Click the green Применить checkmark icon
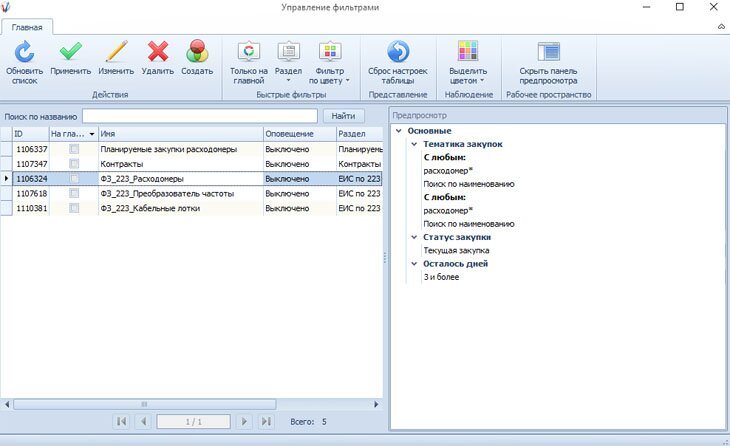 [70, 52]
